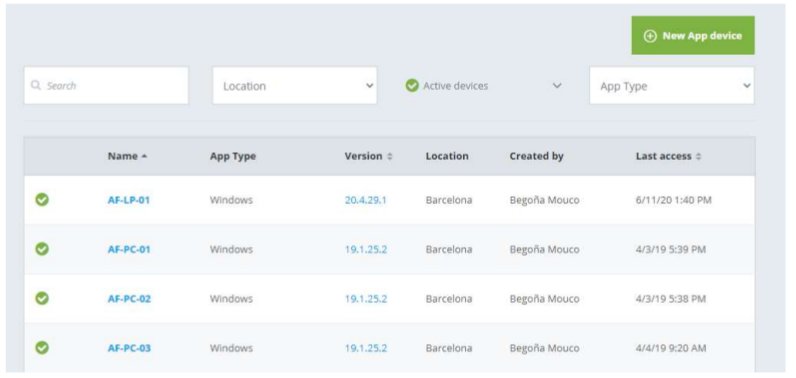Click last access 4/3/19 5:38 PM
Viewport: 796px width, 378px height.
click(x=671, y=299)
